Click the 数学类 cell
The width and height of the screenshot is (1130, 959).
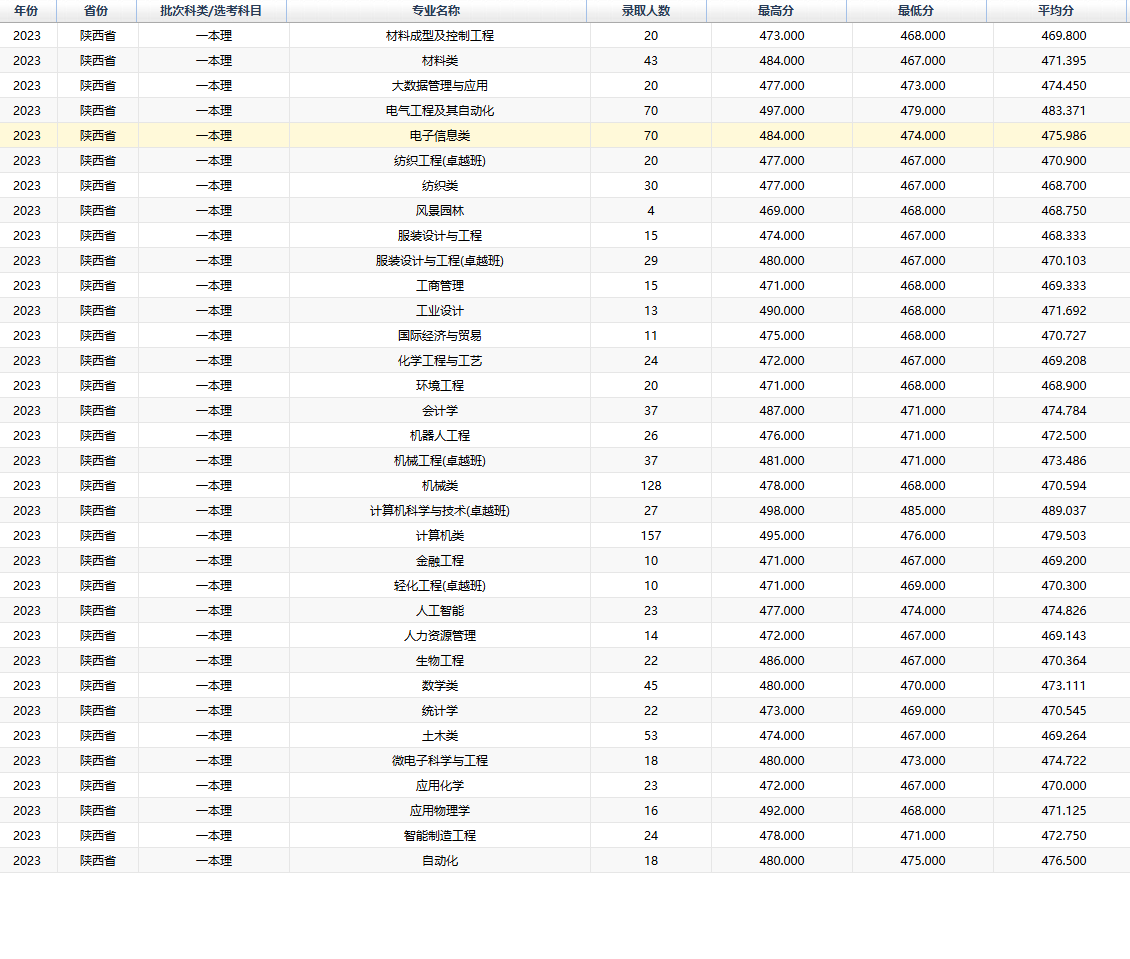click(440, 685)
